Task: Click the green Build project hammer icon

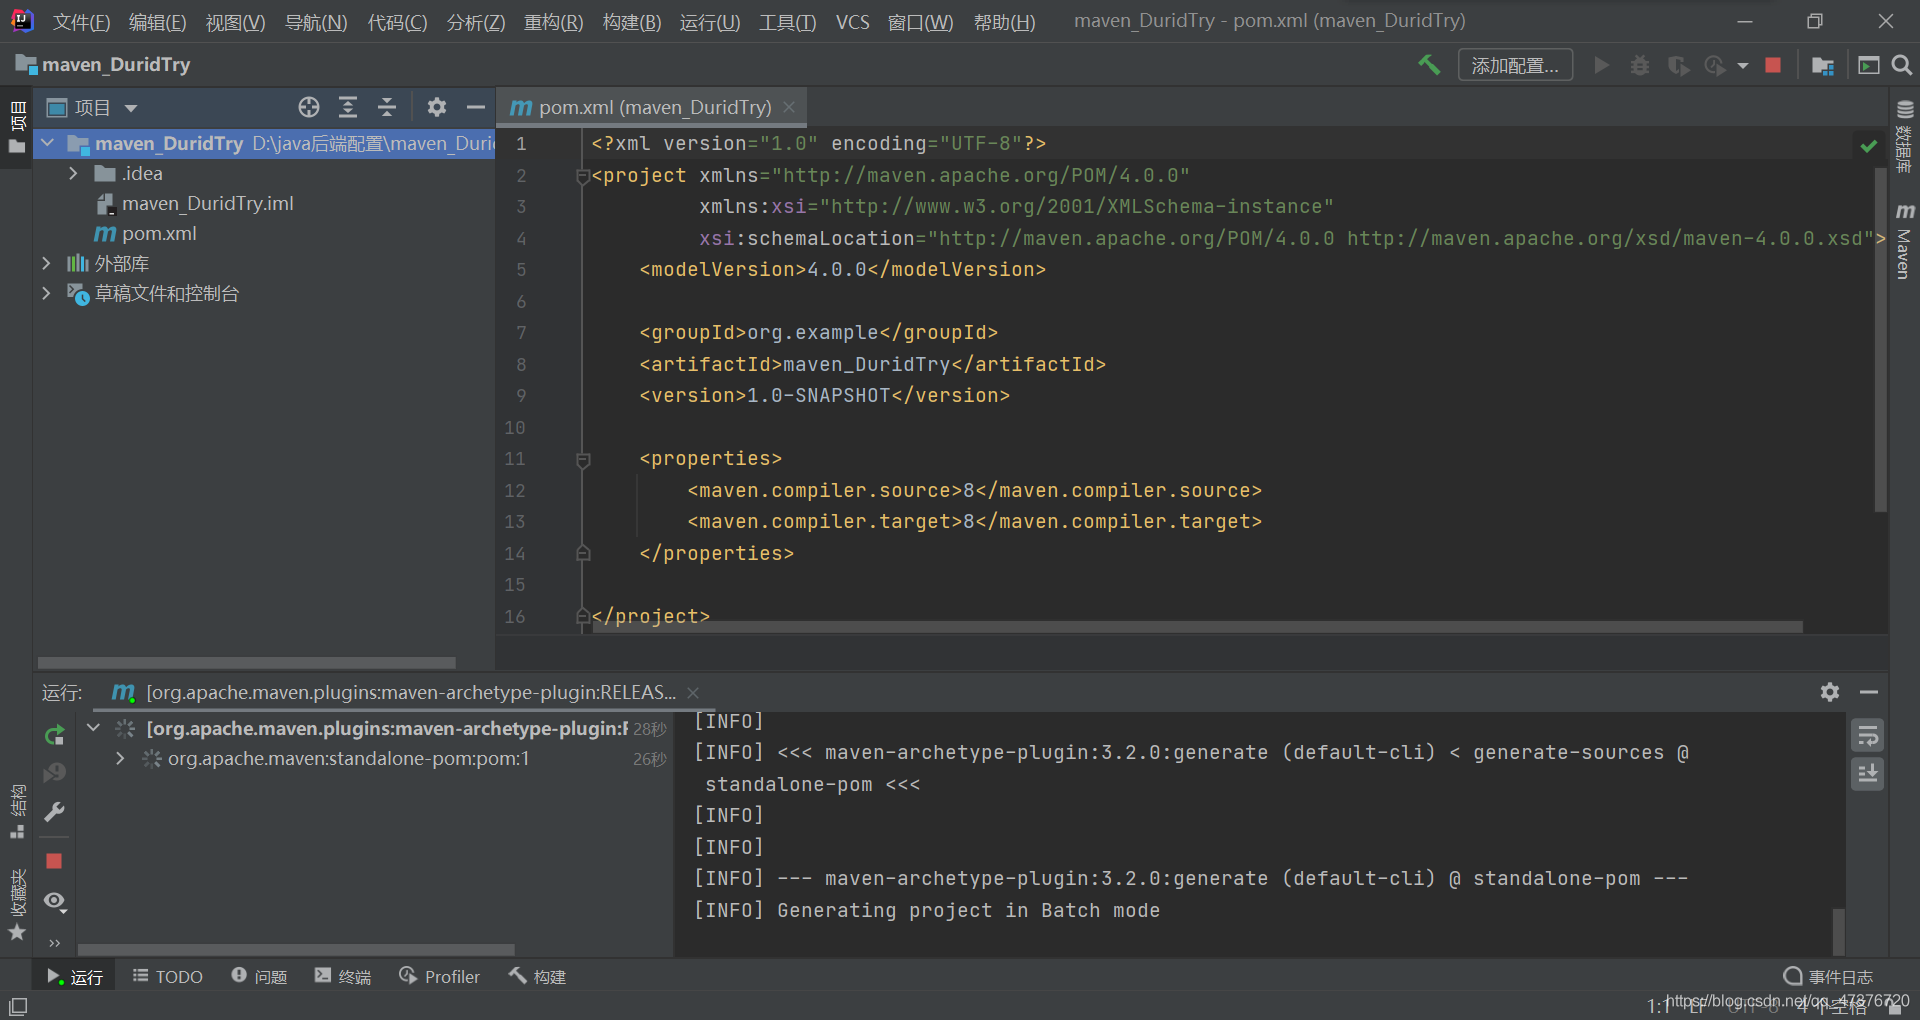Action: [1429, 65]
